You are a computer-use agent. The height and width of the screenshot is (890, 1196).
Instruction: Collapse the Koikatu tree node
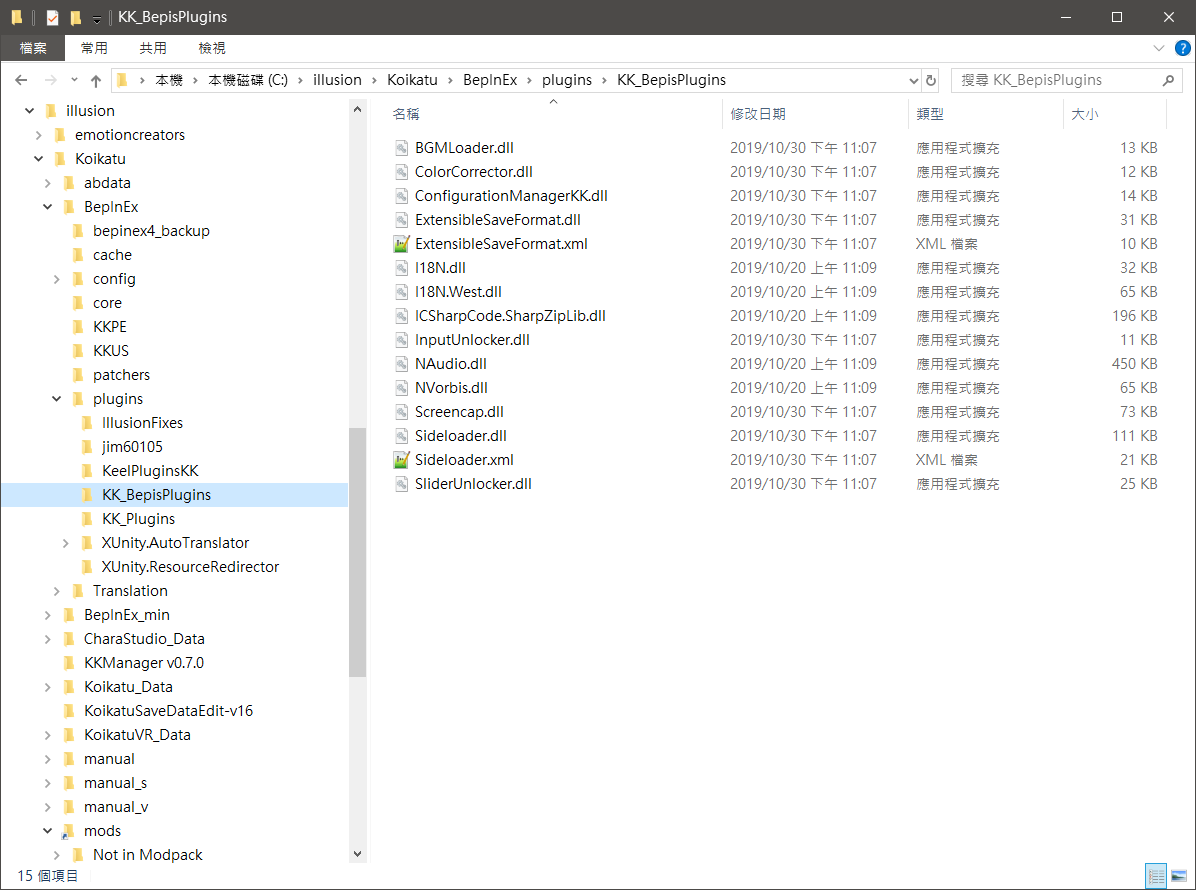(39, 159)
